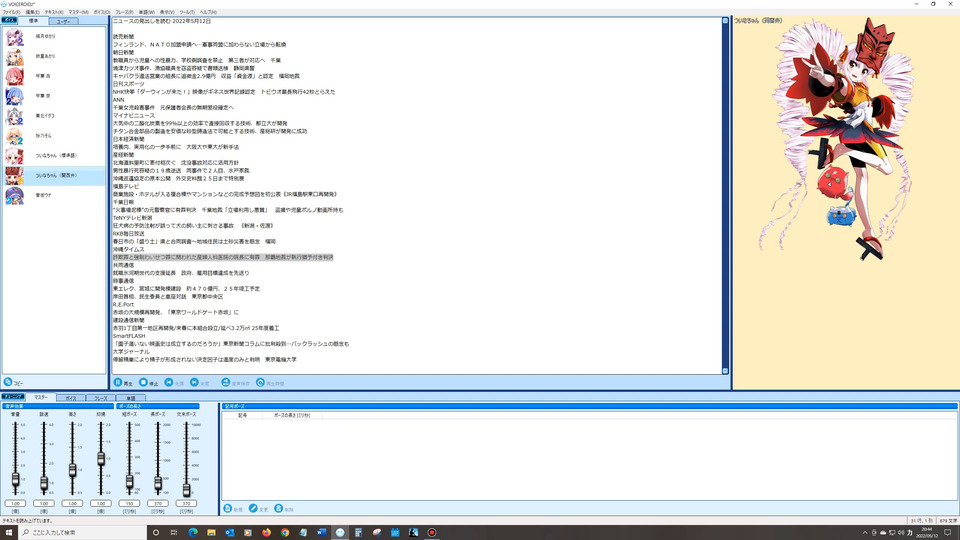The width and height of the screenshot is (960, 540).
Task: Switch to the フレーズ tuning tab
Action: [101, 398]
